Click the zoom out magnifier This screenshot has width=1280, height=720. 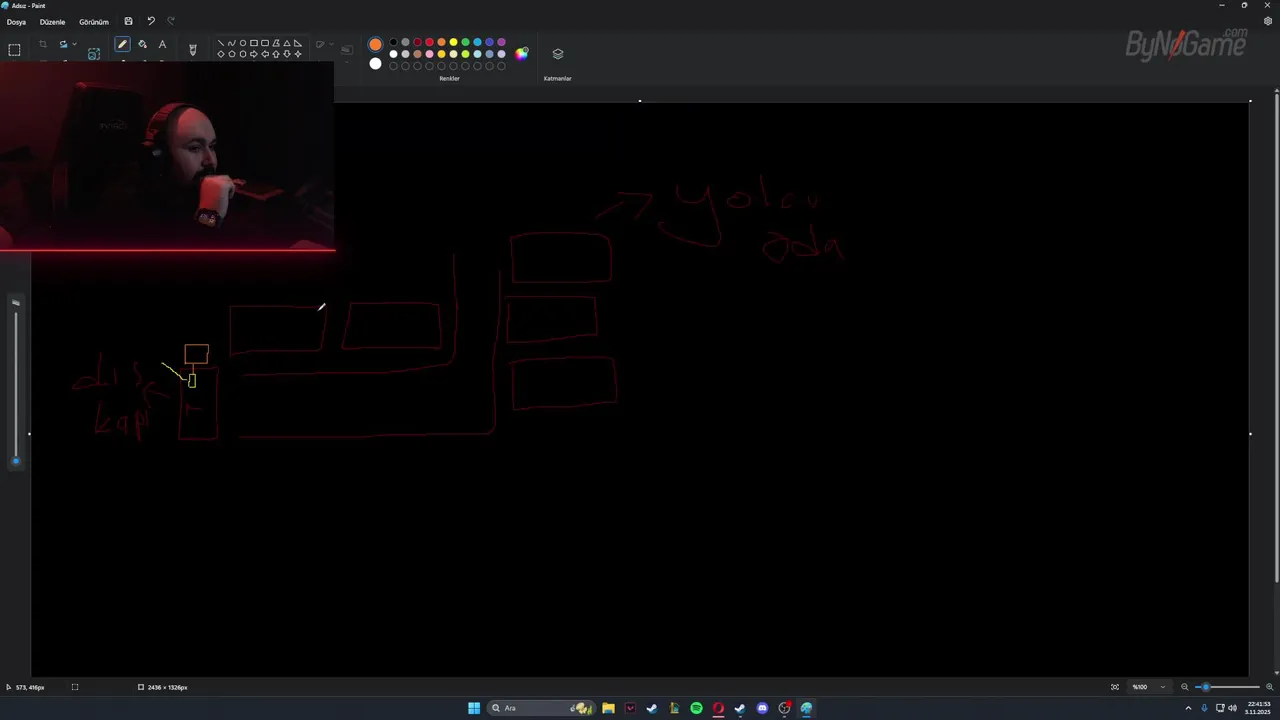(x=1185, y=687)
